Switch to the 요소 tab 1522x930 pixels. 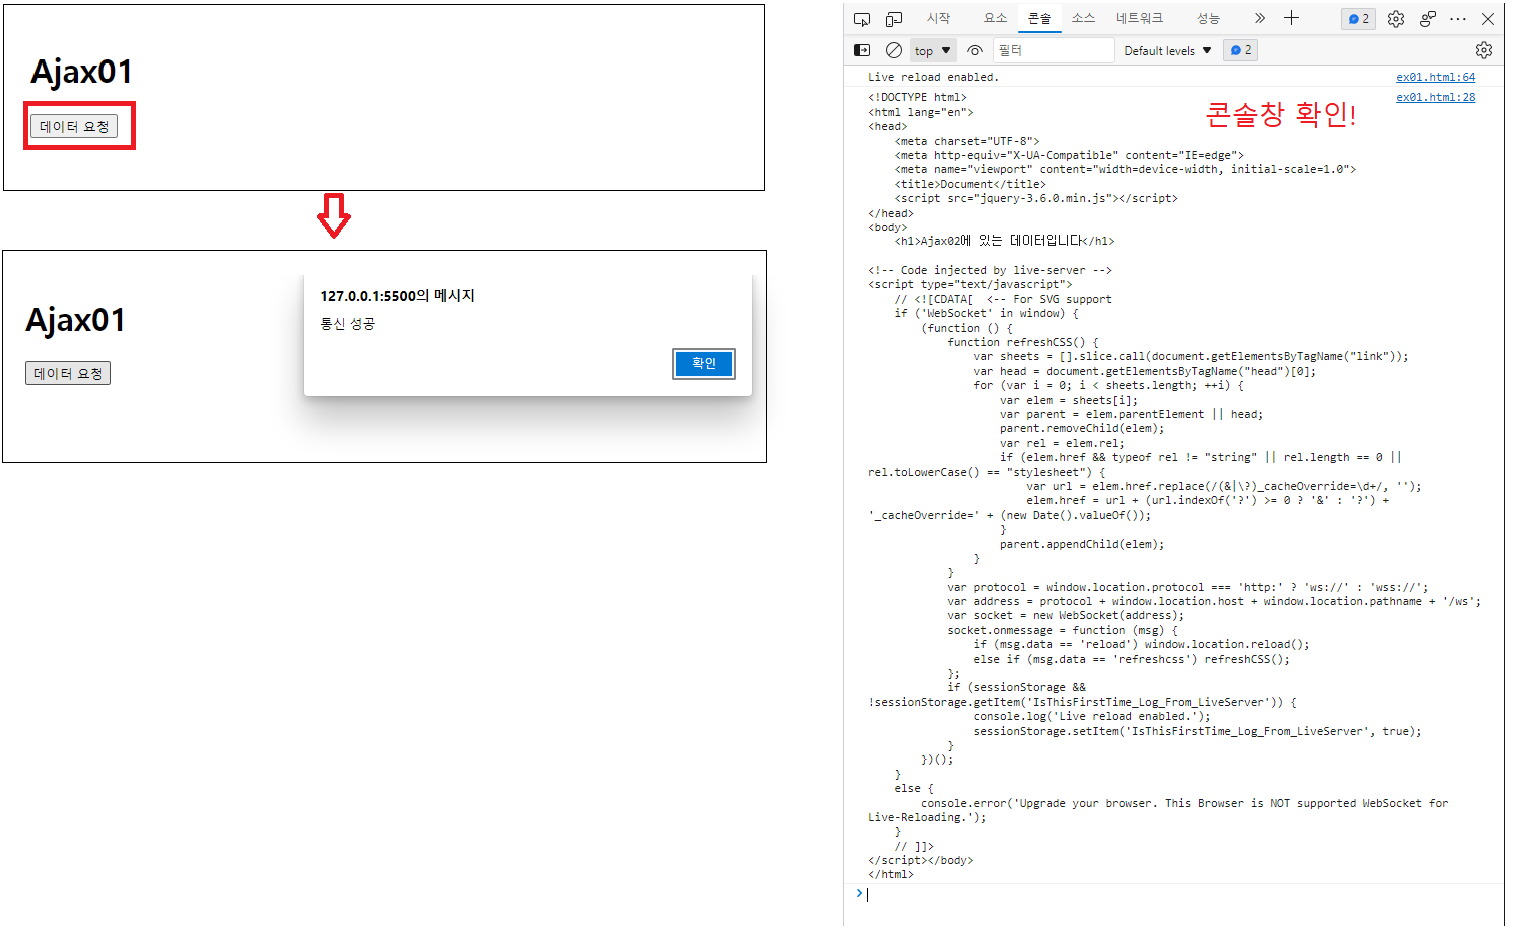995,18
